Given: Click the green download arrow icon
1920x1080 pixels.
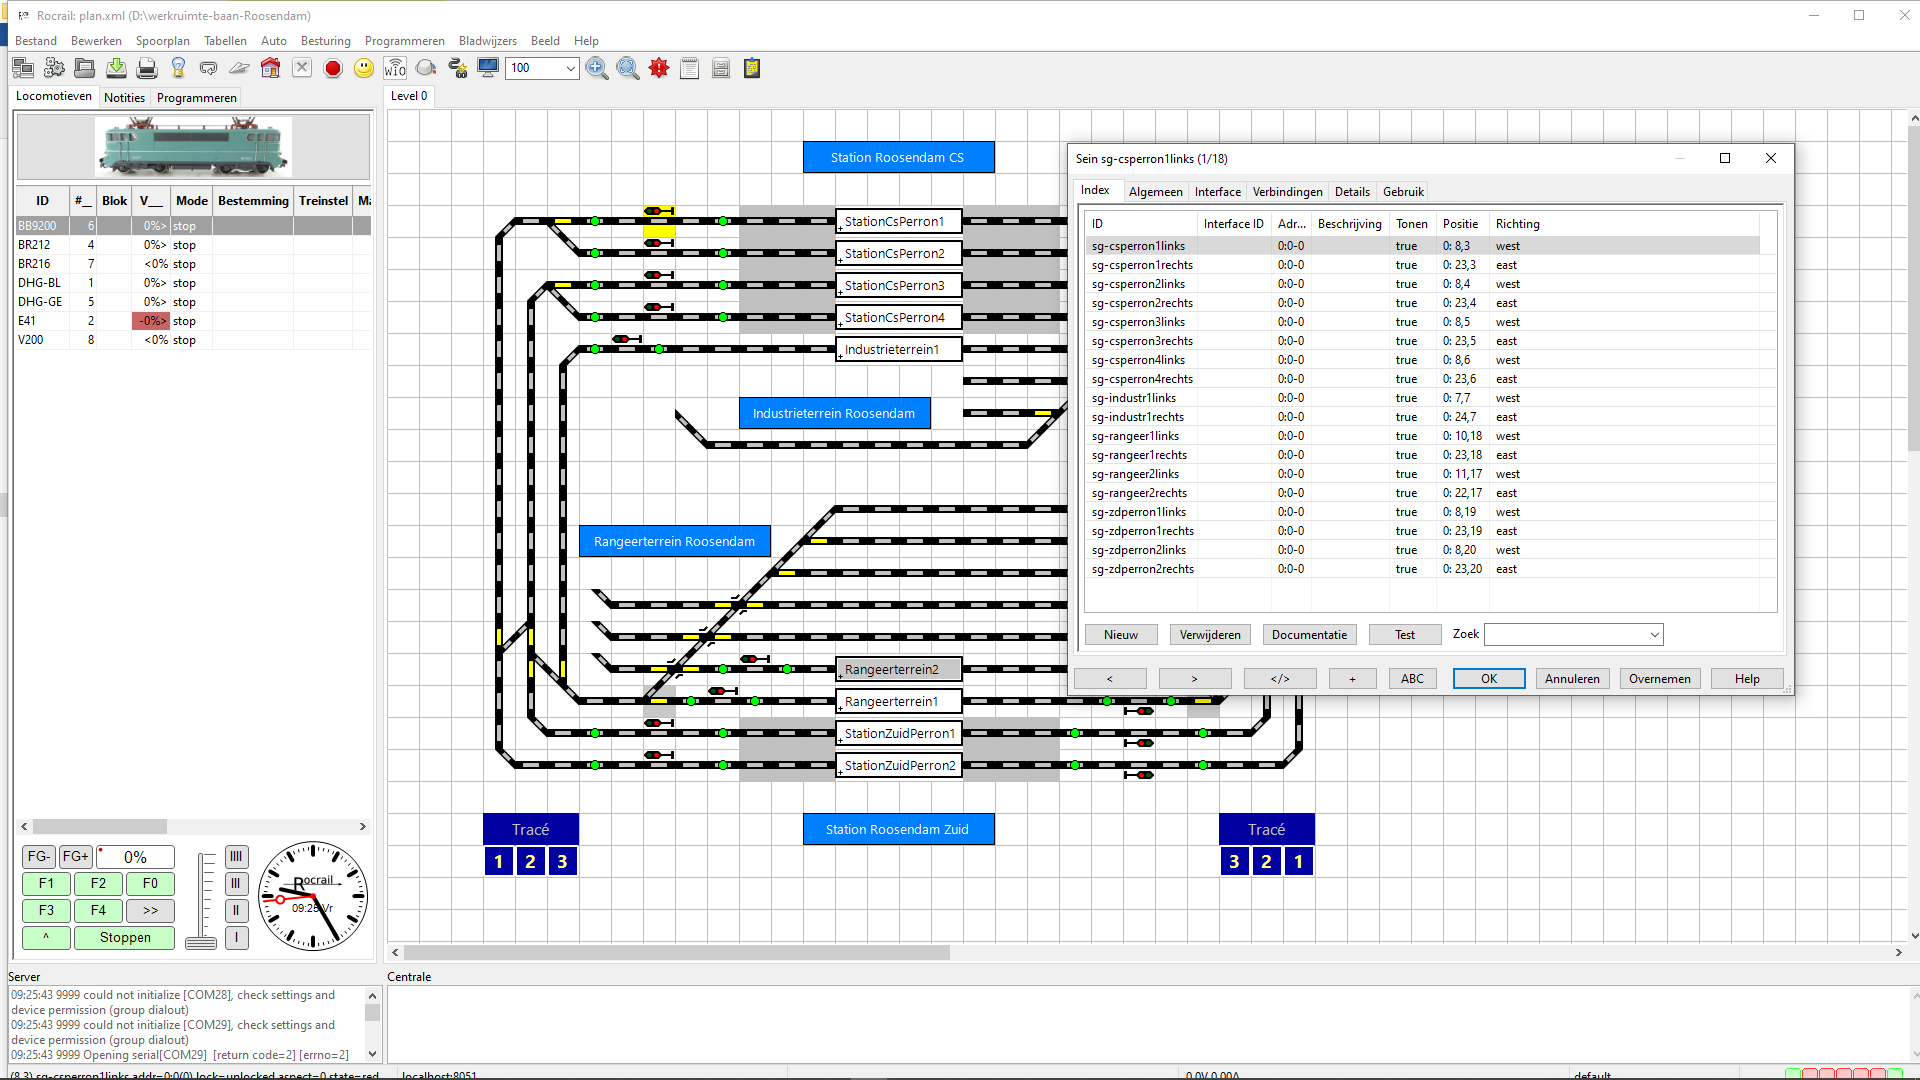Looking at the screenshot, I should pyautogui.click(x=116, y=68).
